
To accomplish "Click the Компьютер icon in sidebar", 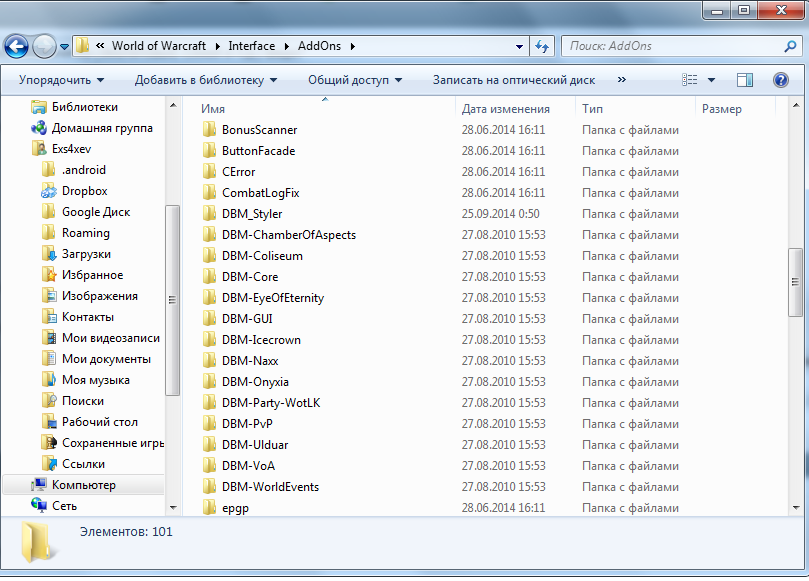I will (x=39, y=485).
